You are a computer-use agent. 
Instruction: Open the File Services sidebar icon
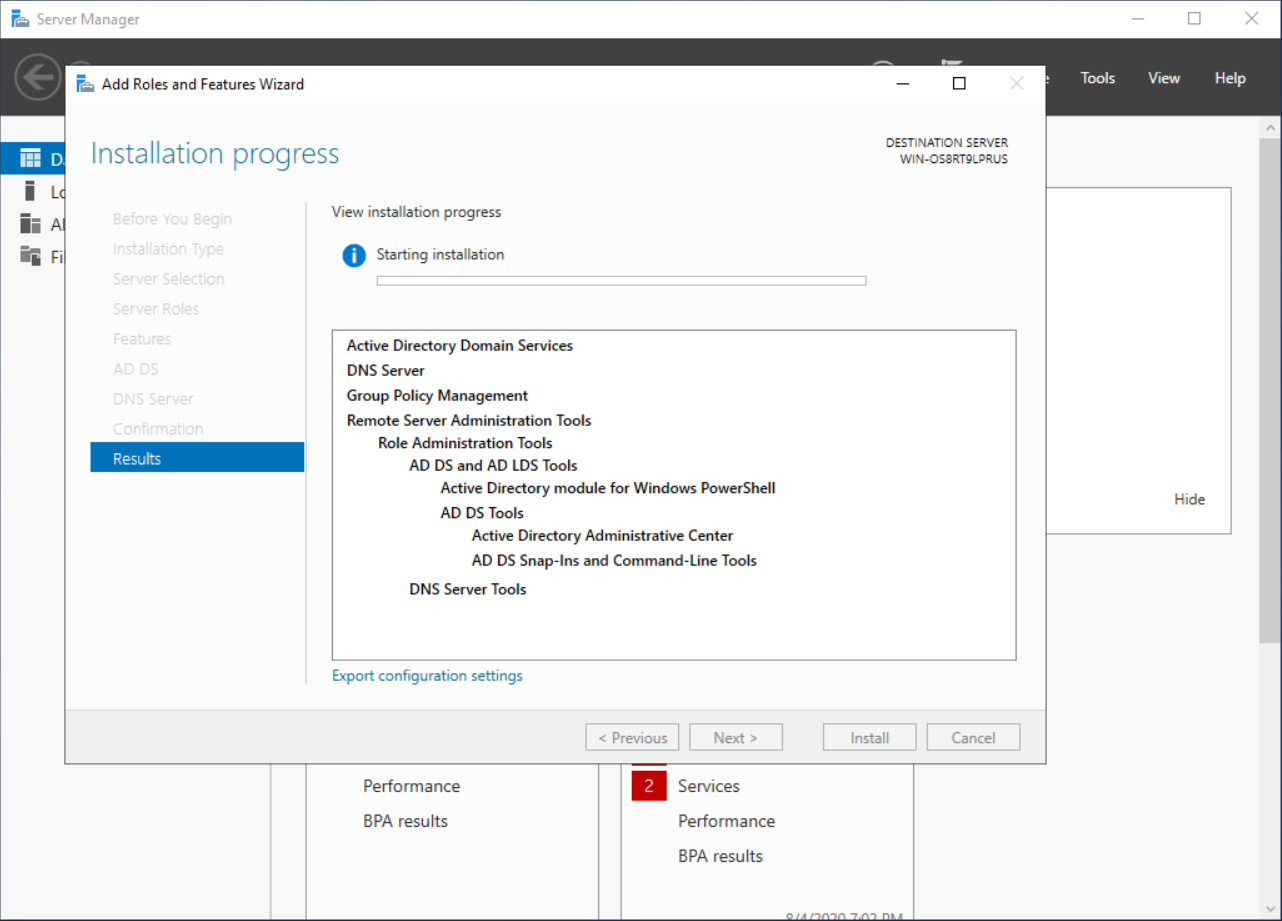tap(31, 256)
